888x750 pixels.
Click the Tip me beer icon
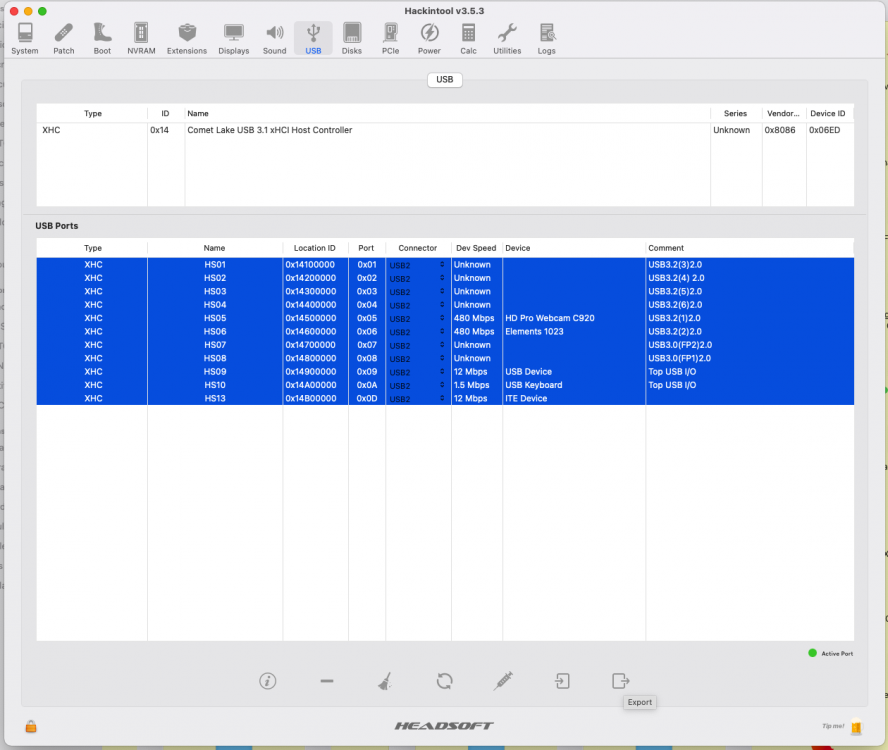856,726
